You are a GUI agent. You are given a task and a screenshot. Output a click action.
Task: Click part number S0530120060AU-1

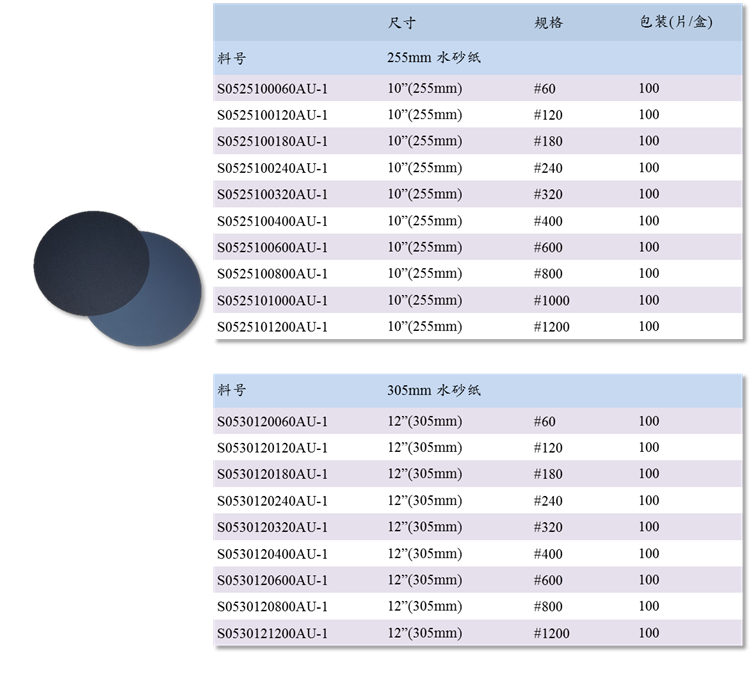272,421
